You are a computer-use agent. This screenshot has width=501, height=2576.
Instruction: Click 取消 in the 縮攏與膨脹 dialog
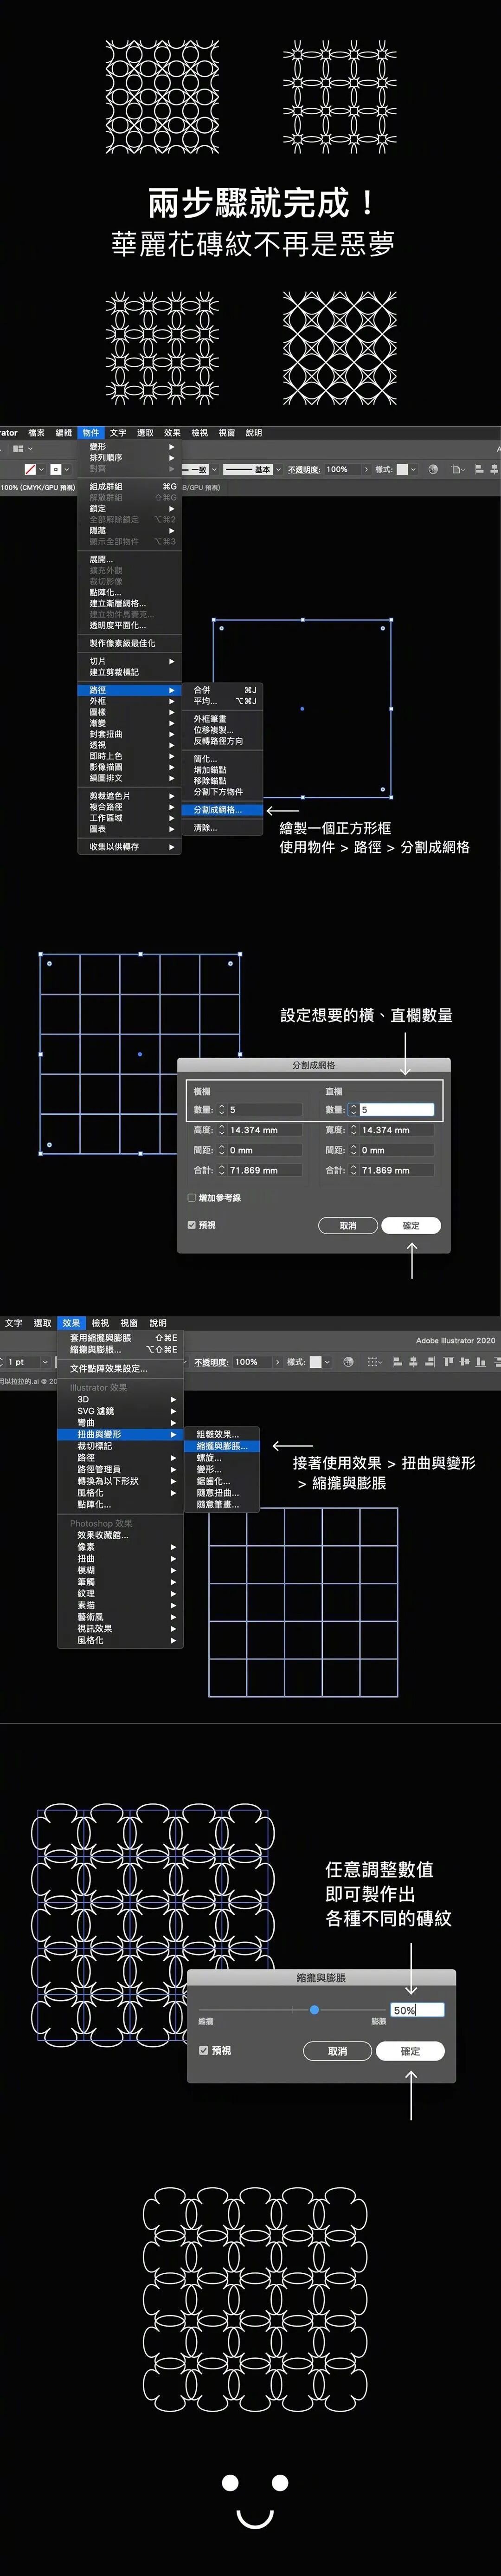point(338,2051)
